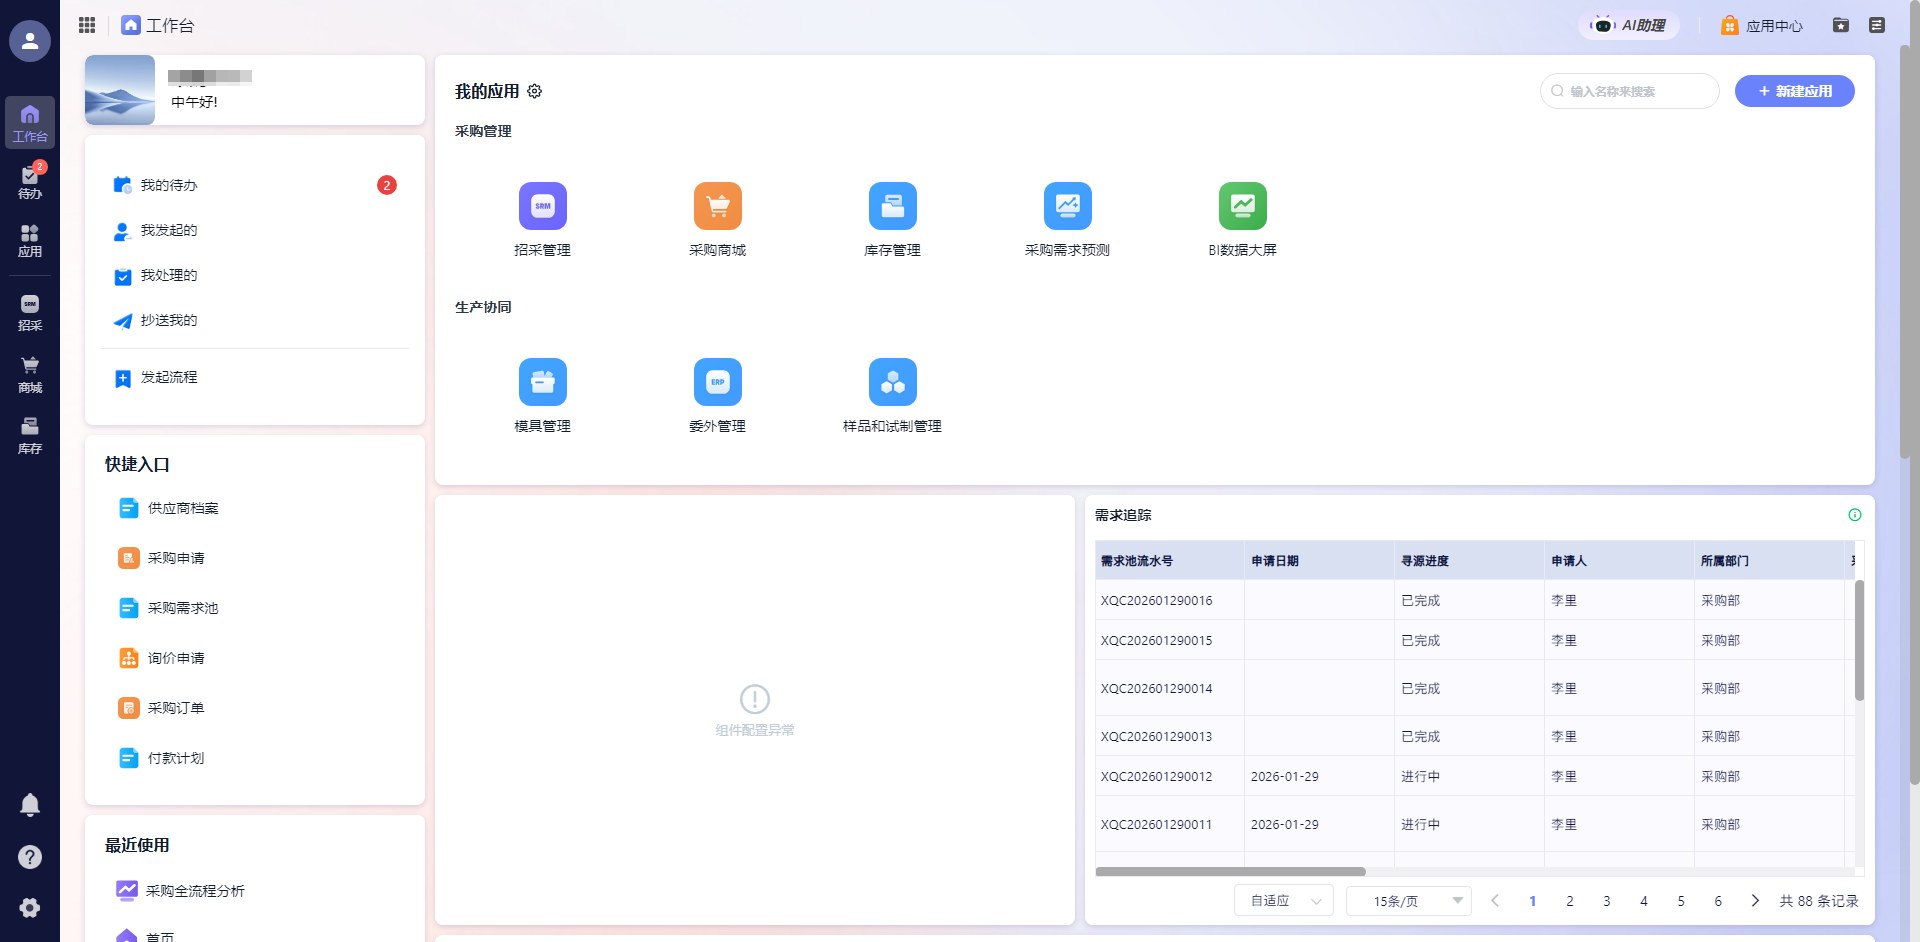This screenshot has width=1920, height=942.
Task: Go to next page arrow
Action: click(x=1755, y=901)
